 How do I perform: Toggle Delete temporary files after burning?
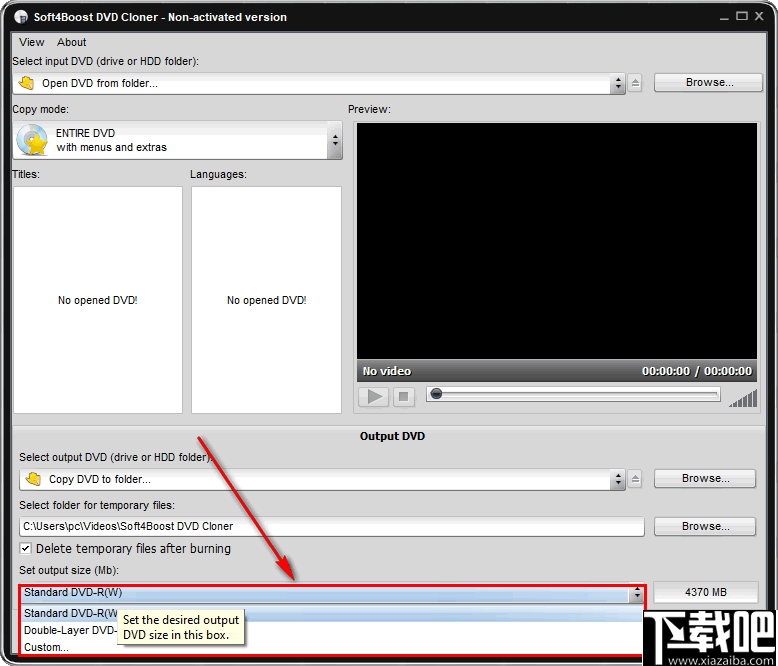pos(25,548)
